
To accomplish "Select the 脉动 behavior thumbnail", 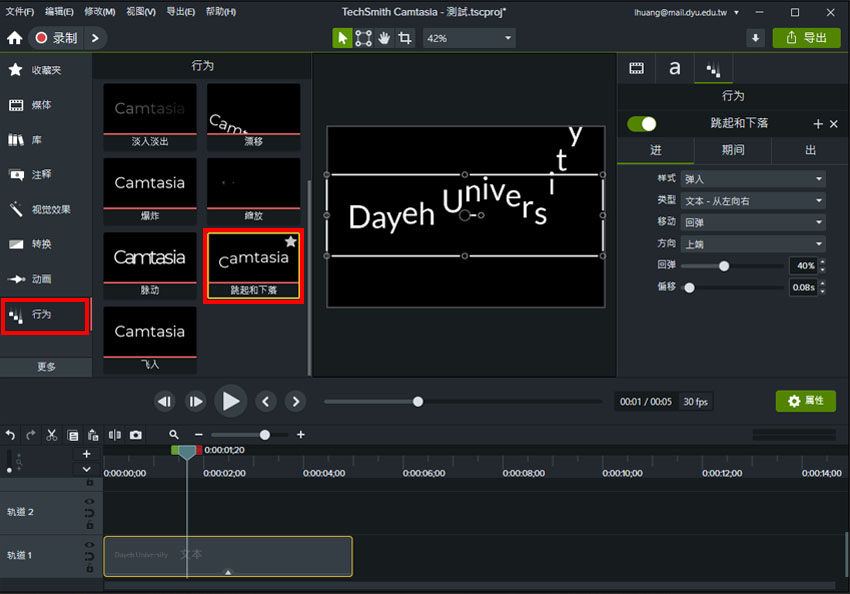I will coord(149,264).
